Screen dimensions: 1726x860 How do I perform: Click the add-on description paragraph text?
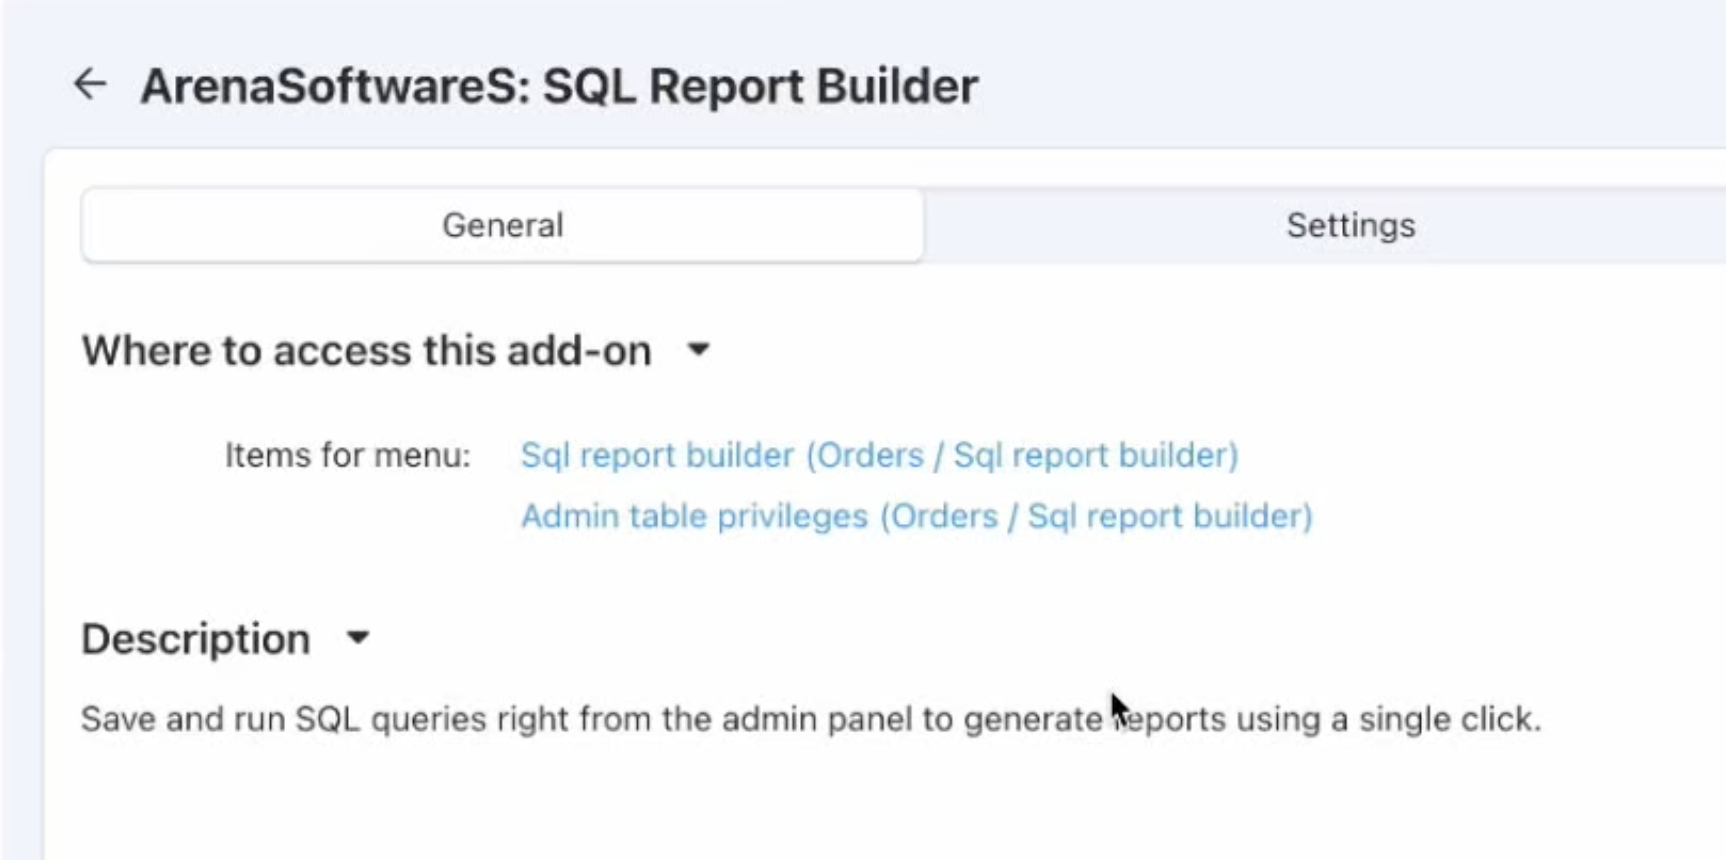tap(810, 719)
